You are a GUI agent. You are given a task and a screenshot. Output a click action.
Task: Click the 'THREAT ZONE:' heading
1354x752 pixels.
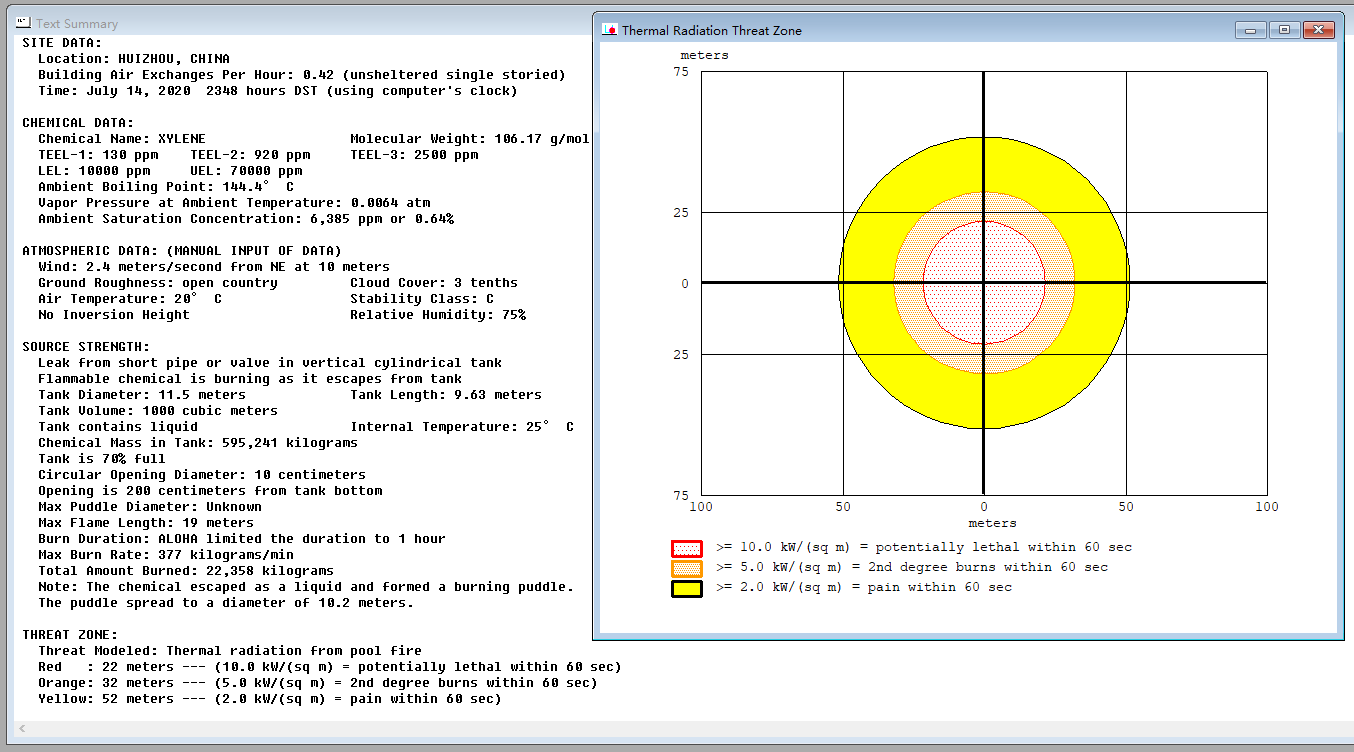[70, 635]
